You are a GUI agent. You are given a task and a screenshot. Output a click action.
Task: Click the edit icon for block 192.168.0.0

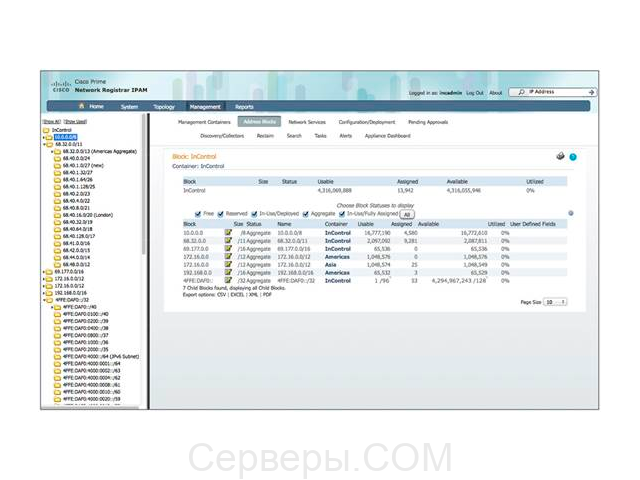click(228, 272)
